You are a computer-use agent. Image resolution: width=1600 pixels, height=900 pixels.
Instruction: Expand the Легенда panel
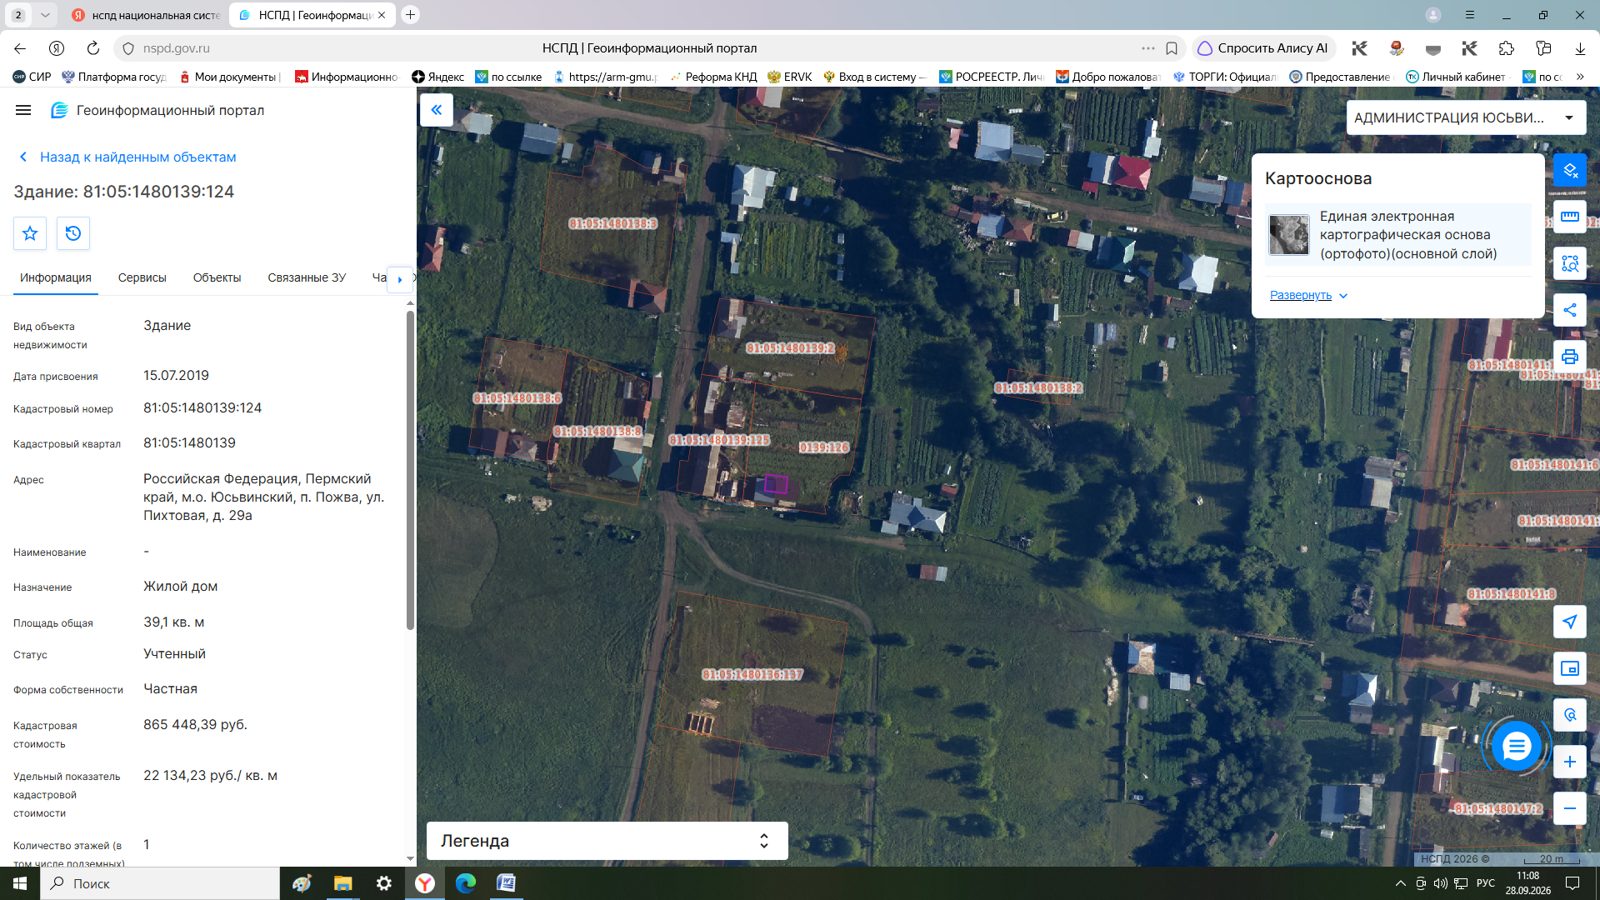(607, 841)
